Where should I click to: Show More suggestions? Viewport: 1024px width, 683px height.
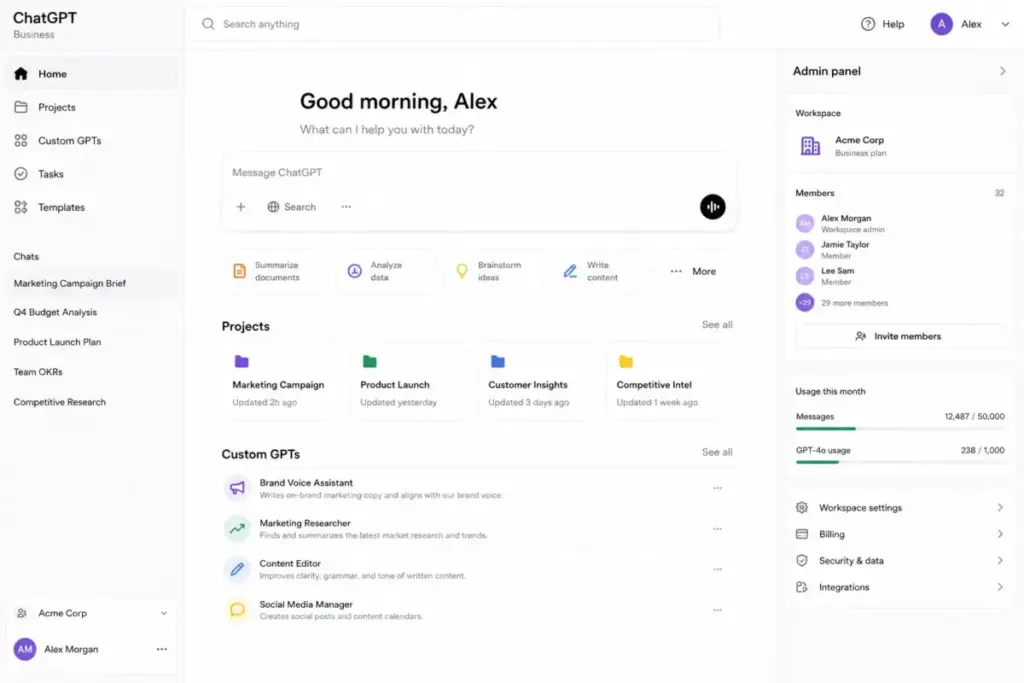pyautogui.click(x=693, y=271)
